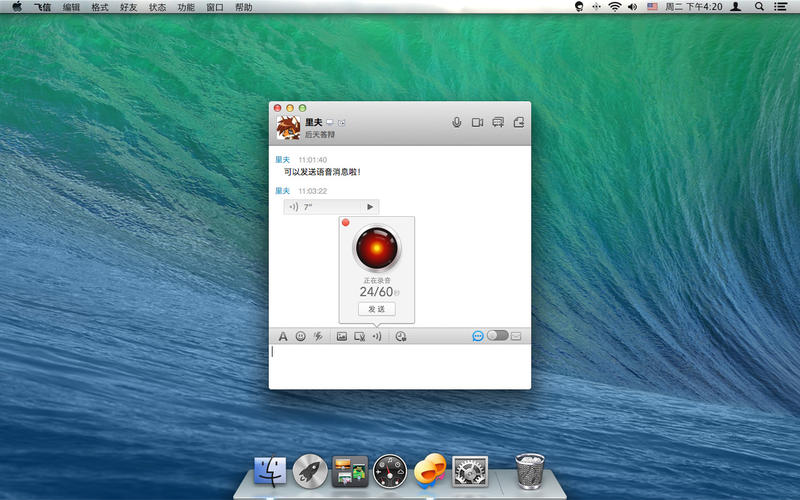Screen dimensions: 800x500
Task: Click the contact avatar of 里夫
Action: pyautogui.click(x=288, y=126)
